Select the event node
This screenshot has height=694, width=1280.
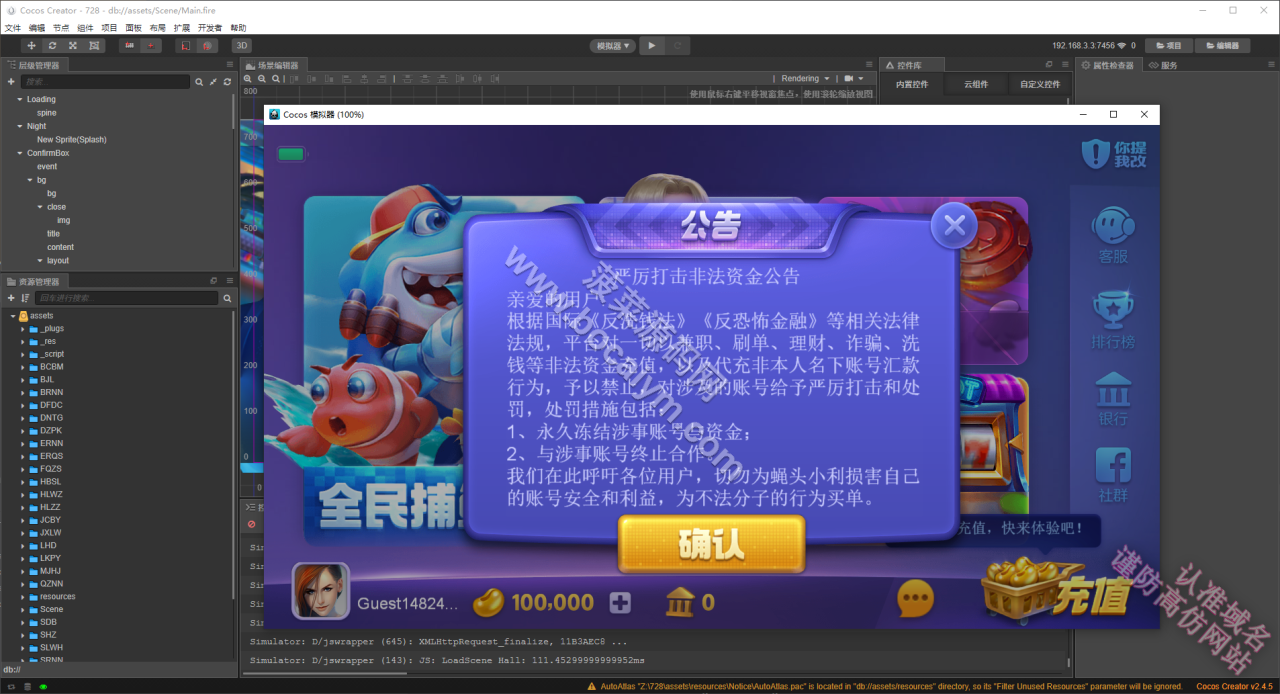pyautogui.click(x=47, y=167)
